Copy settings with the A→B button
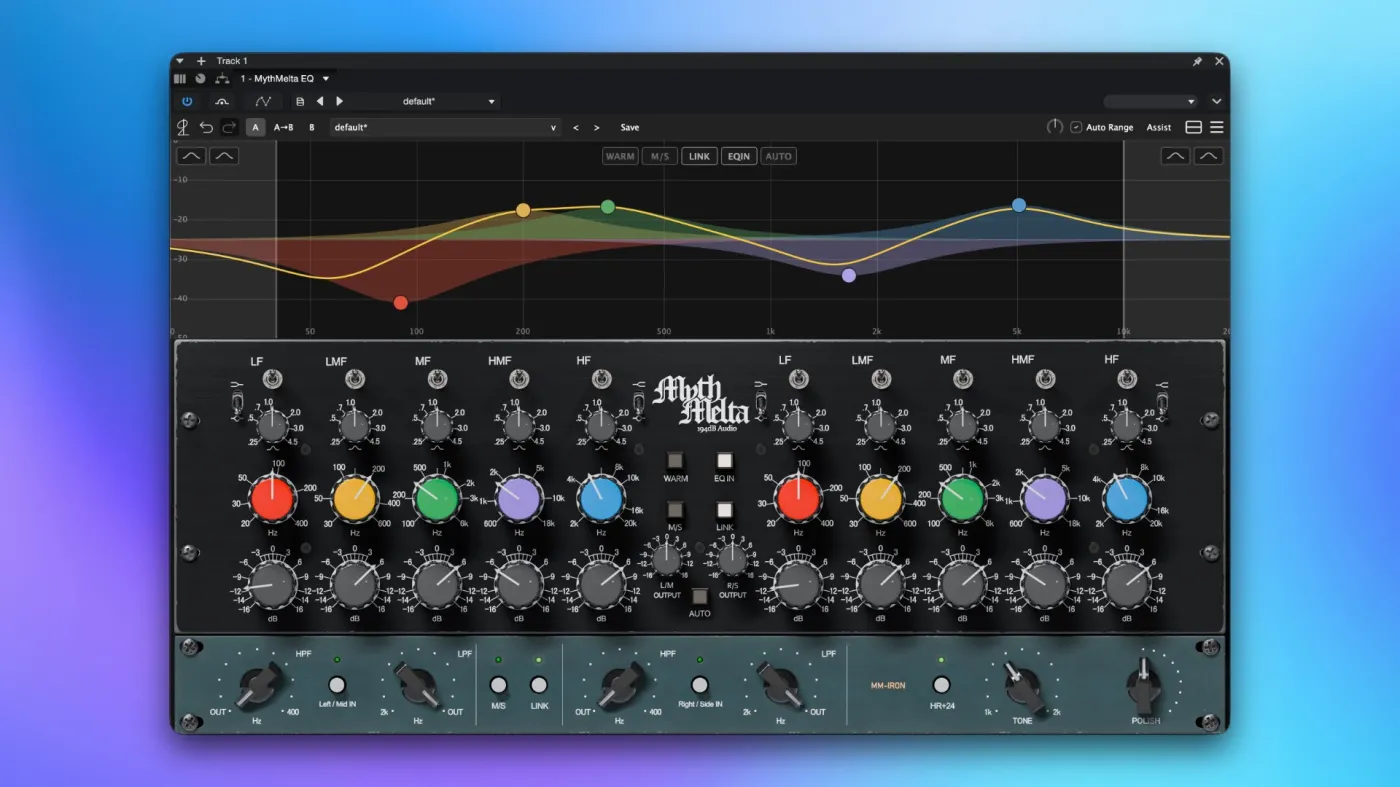Image resolution: width=1400 pixels, height=787 pixels. pyautogui.click(x=284, y=127)
